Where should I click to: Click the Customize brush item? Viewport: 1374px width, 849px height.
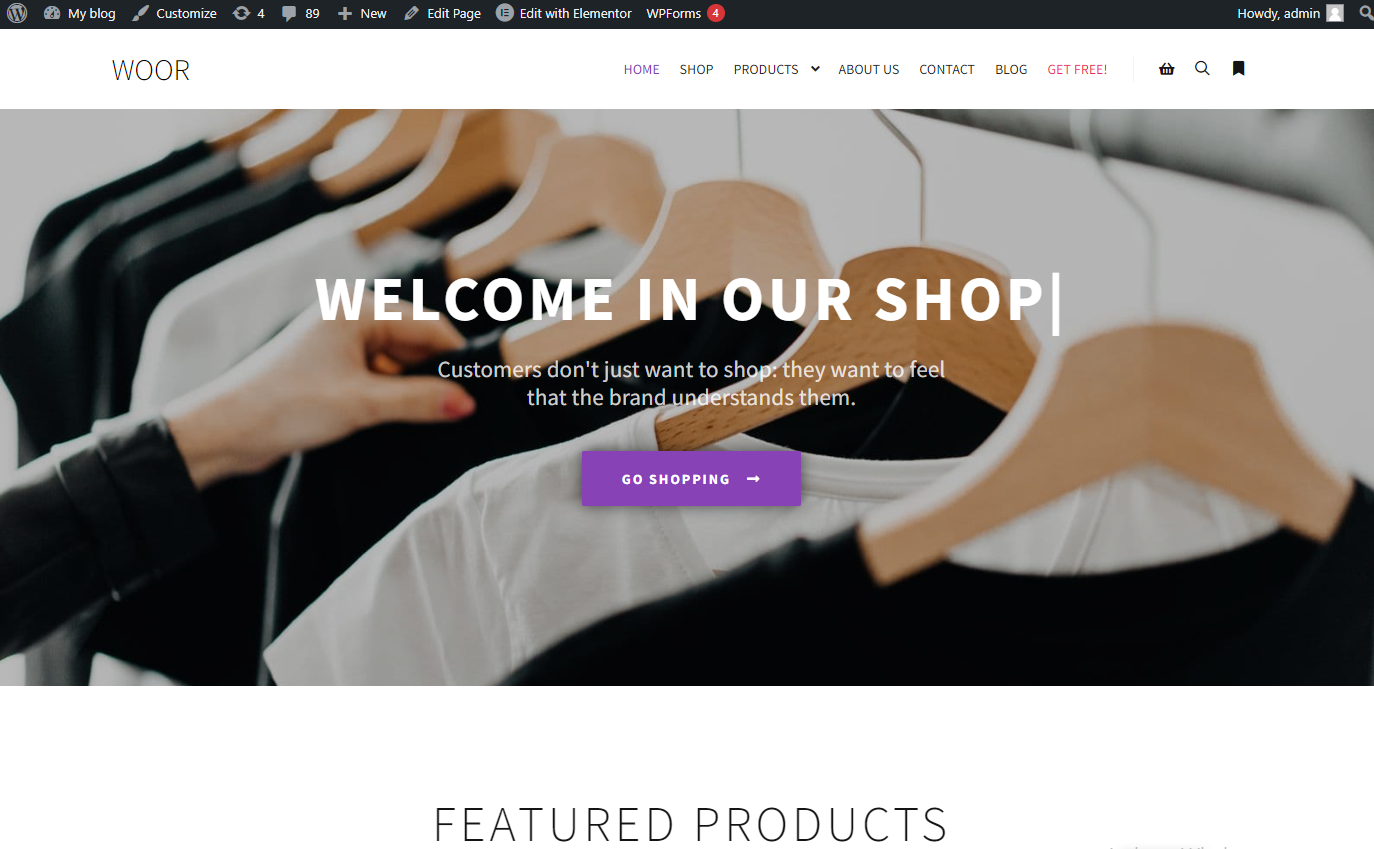[x=175, y=14]
